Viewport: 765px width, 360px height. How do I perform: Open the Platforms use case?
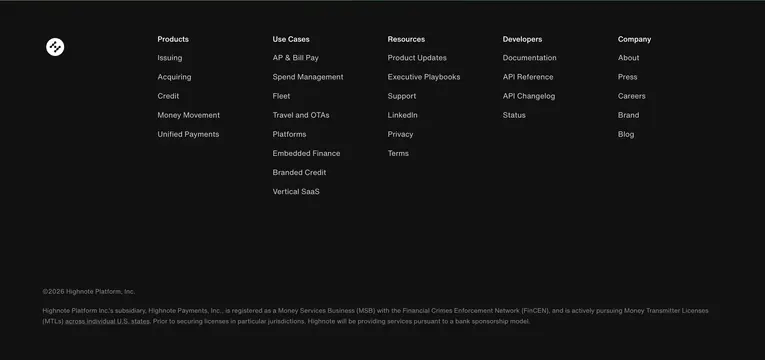point(289,134)
